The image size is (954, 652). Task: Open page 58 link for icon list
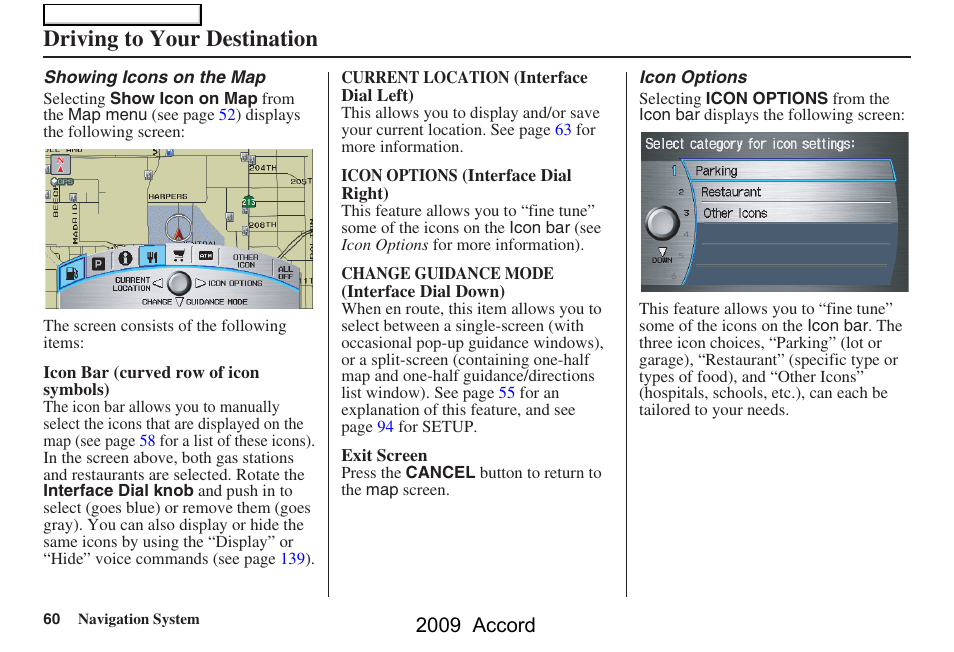click(x=147, y=441)
